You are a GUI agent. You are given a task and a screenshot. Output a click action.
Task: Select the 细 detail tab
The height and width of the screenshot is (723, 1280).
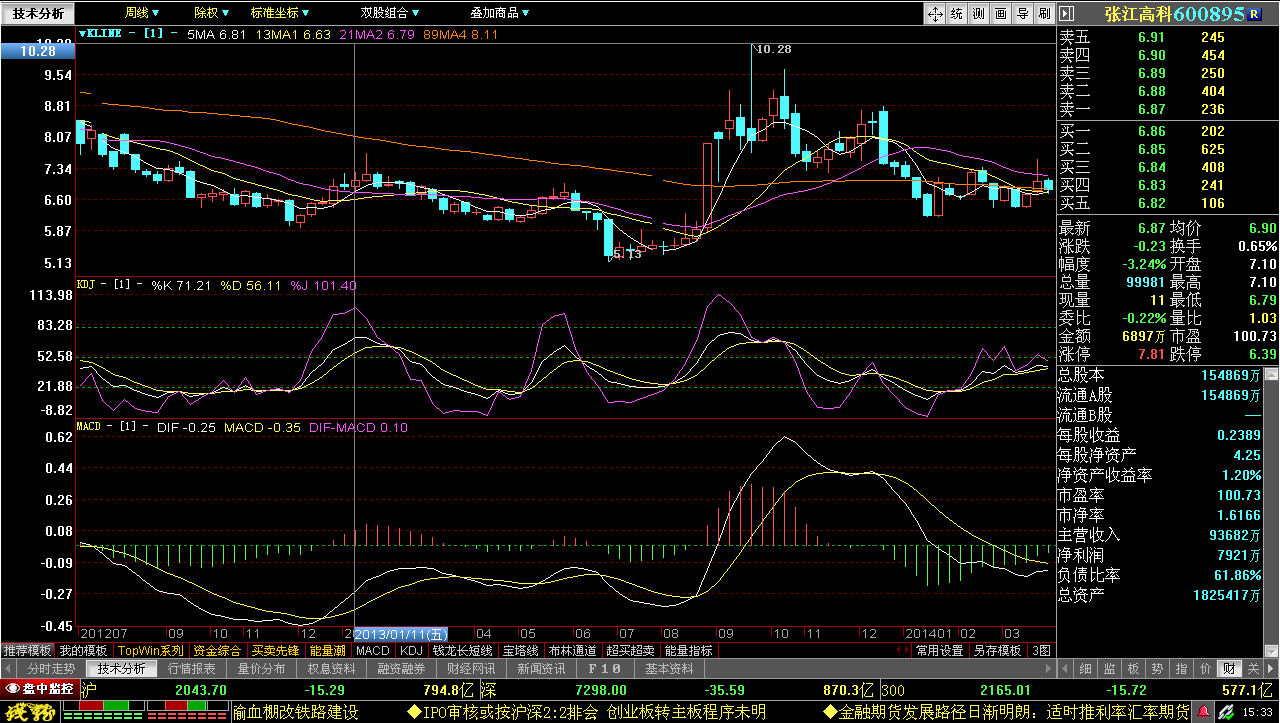tap(1085, 669)
